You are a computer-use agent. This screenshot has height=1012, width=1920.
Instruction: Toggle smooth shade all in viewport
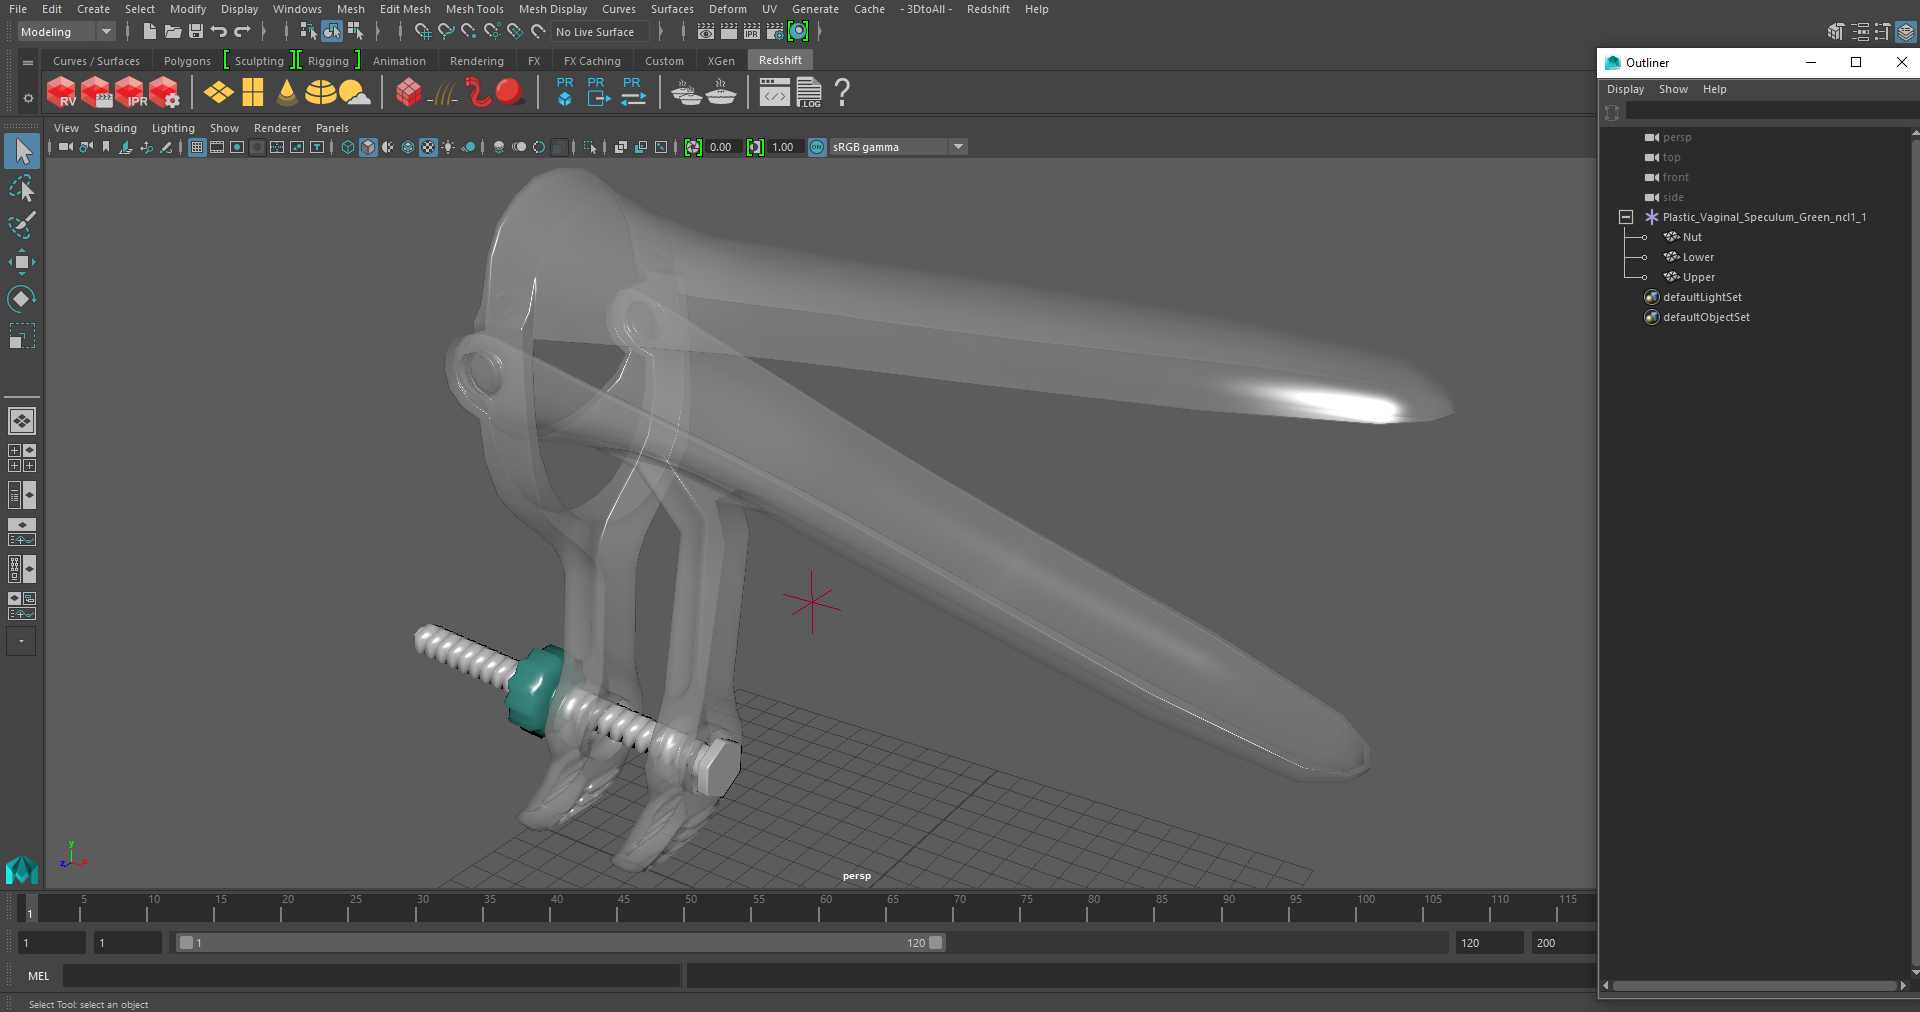pyautogui.click(x=368, y=147)
